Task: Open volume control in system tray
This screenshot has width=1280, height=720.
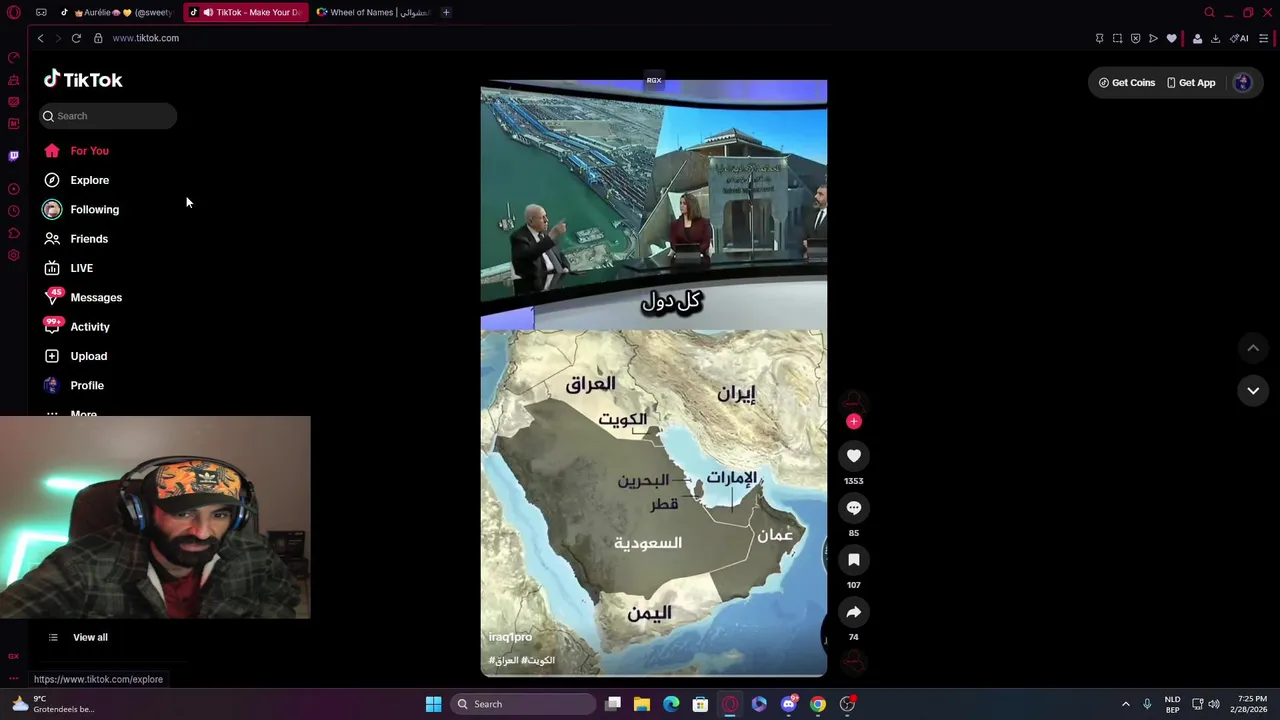Action: pos(1214,704)
